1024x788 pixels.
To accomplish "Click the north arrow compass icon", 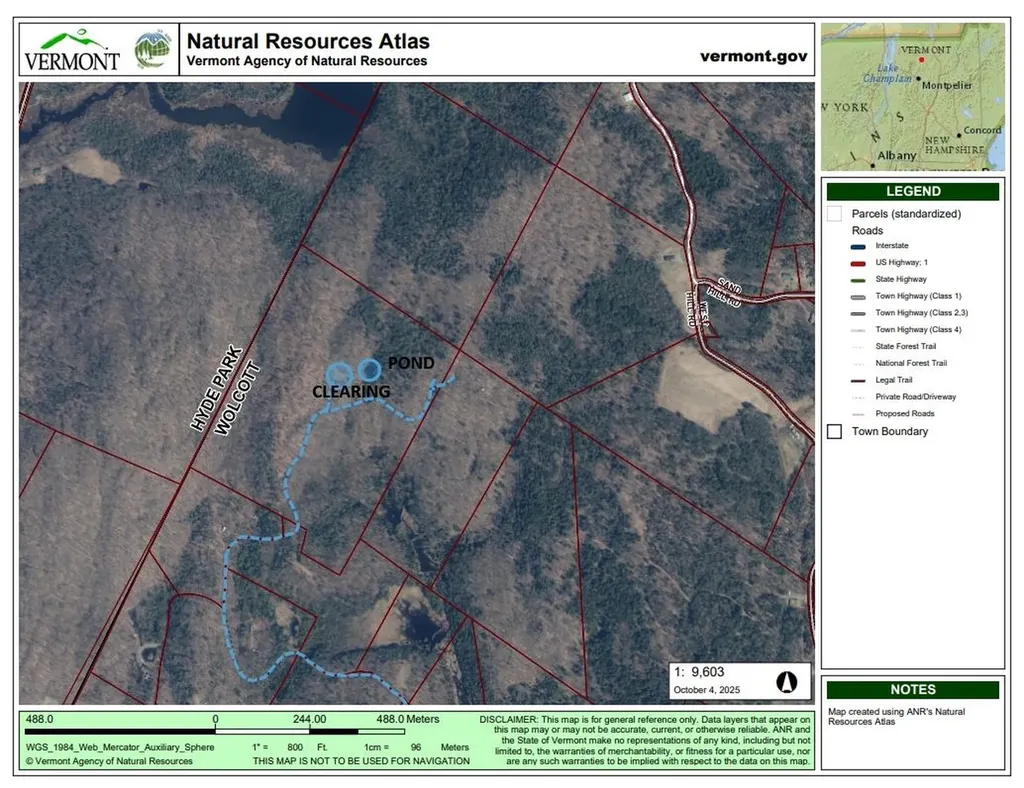I will [x=786, y=682].
